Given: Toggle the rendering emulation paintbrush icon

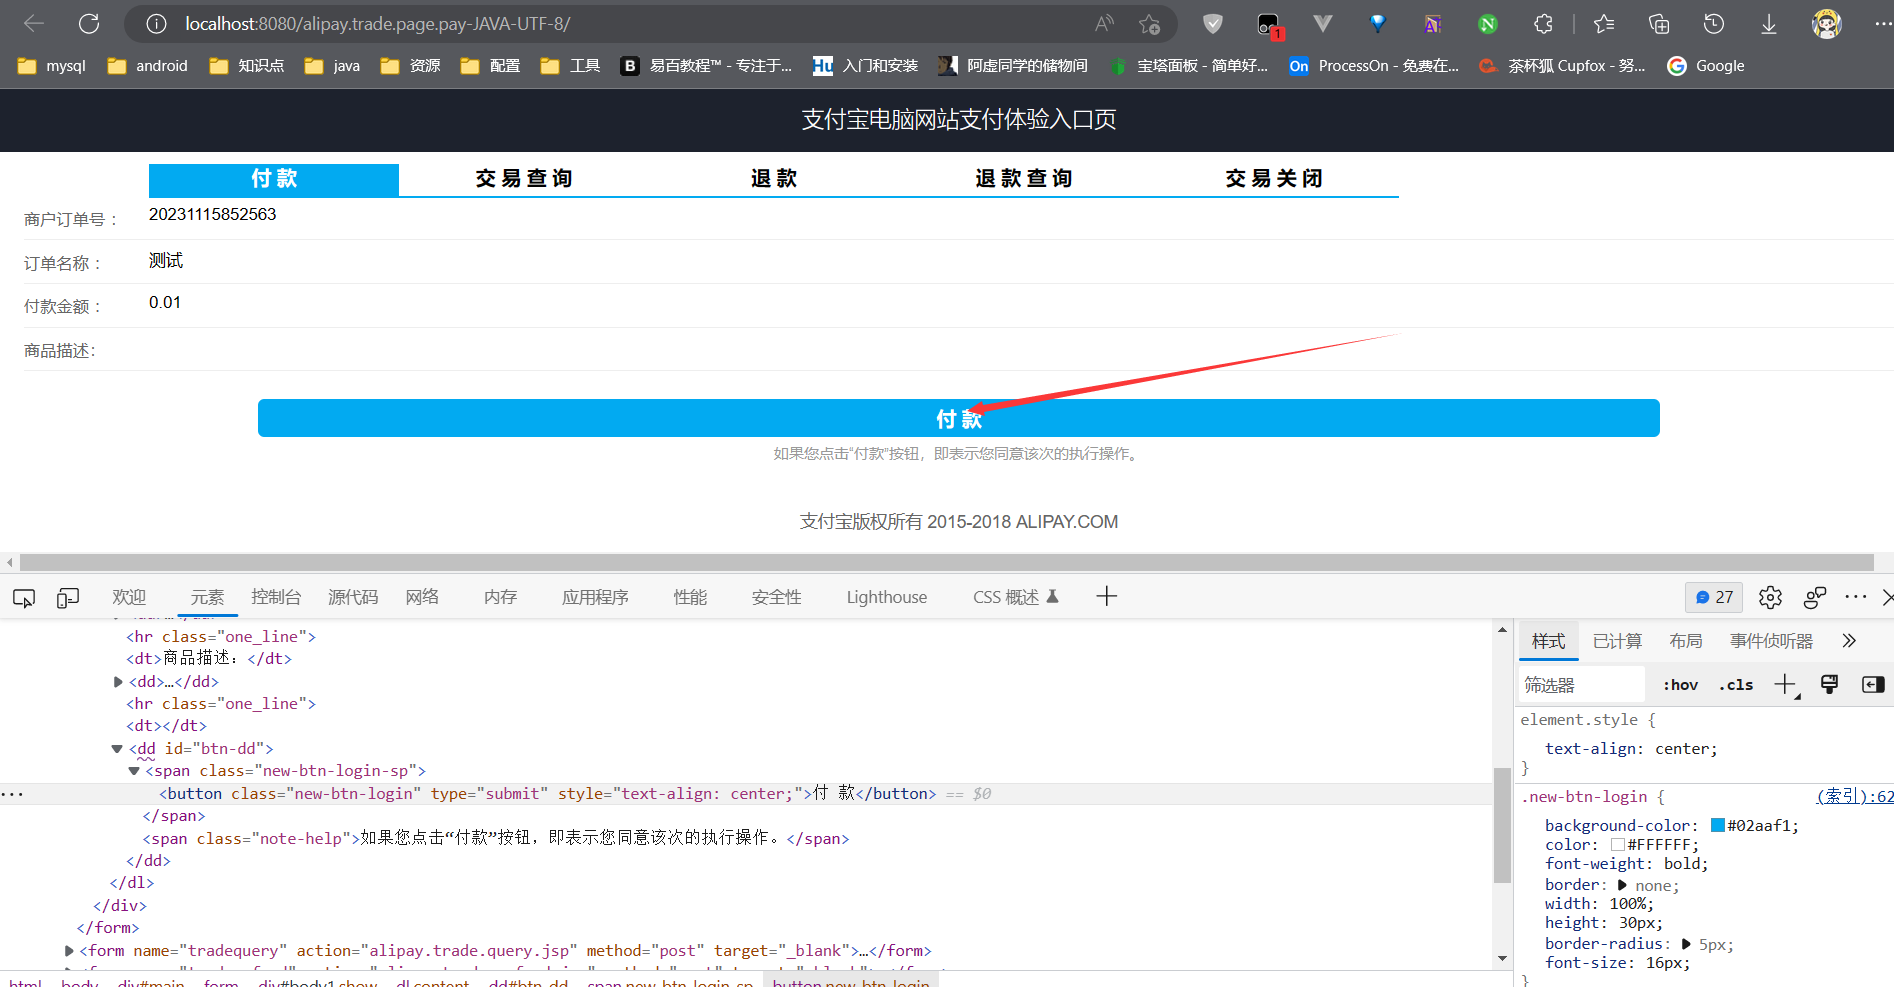Looking at the screenshot, I should [1829, 684].
